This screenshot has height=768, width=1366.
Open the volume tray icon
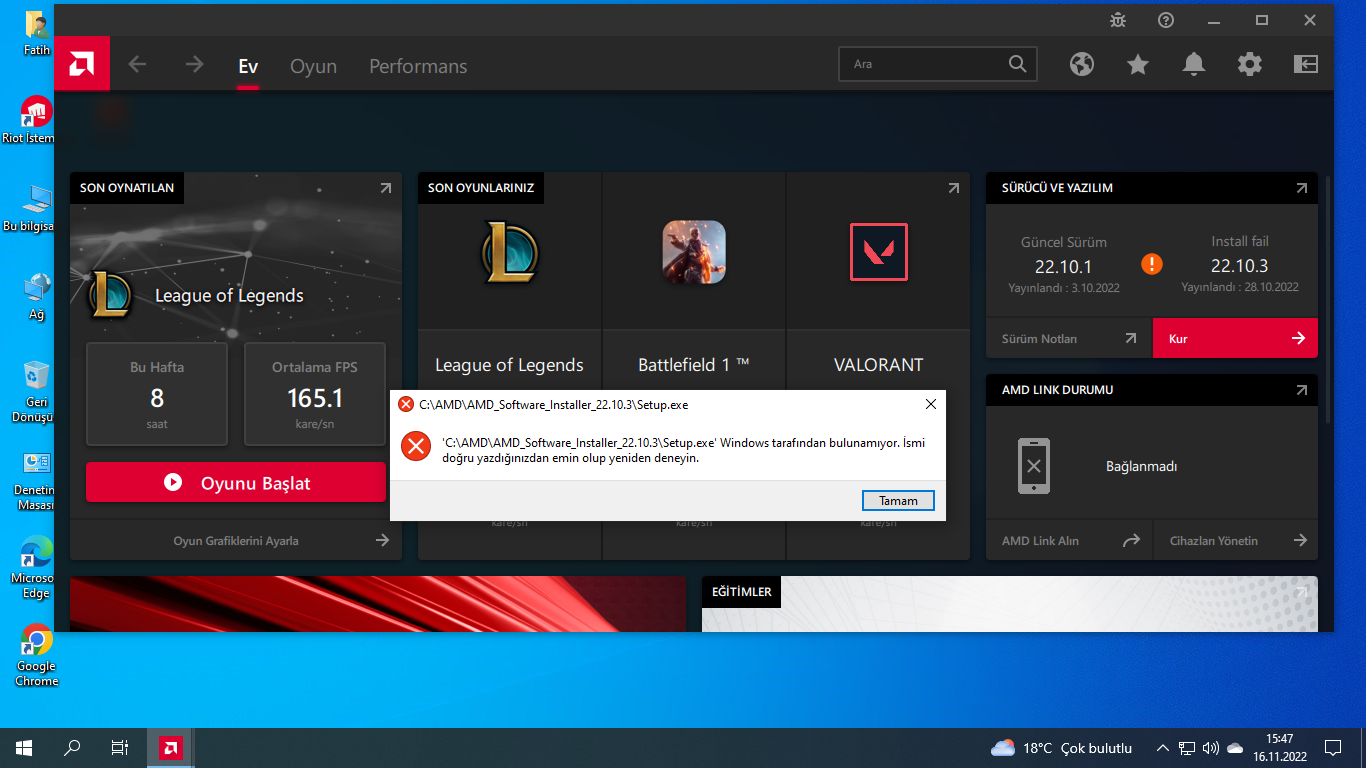(x=1211, y=748)
